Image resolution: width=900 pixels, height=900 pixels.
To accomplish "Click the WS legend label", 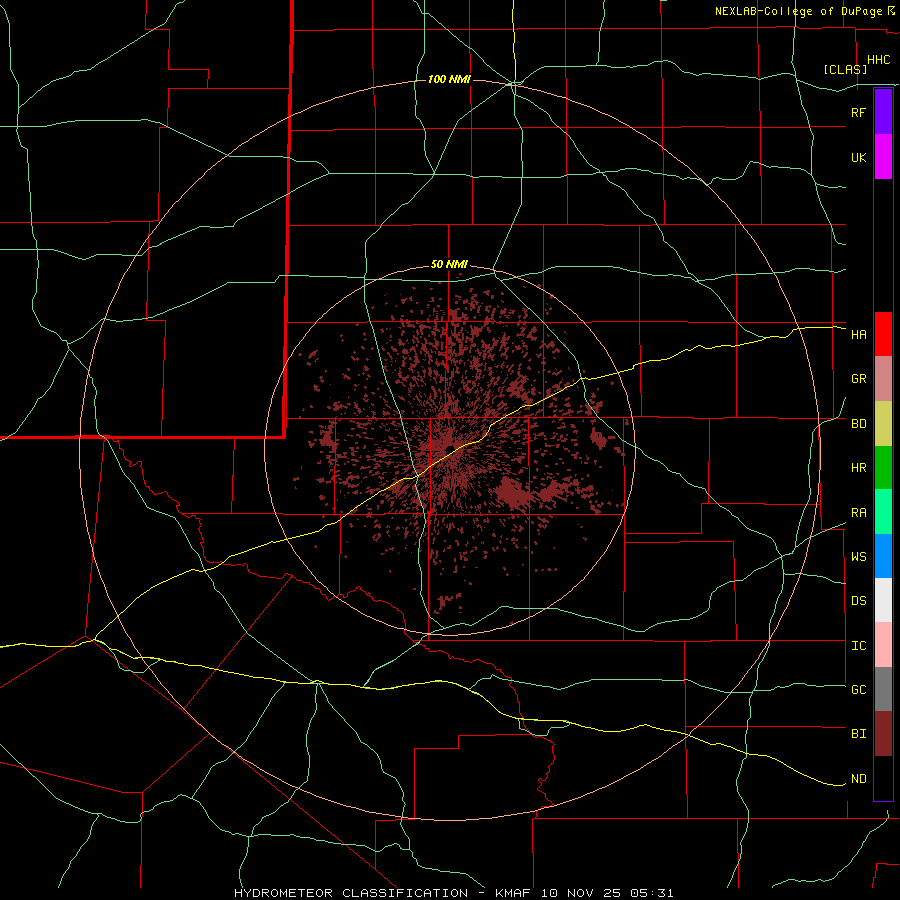I will pyautogui.click(x=858, y=557).
